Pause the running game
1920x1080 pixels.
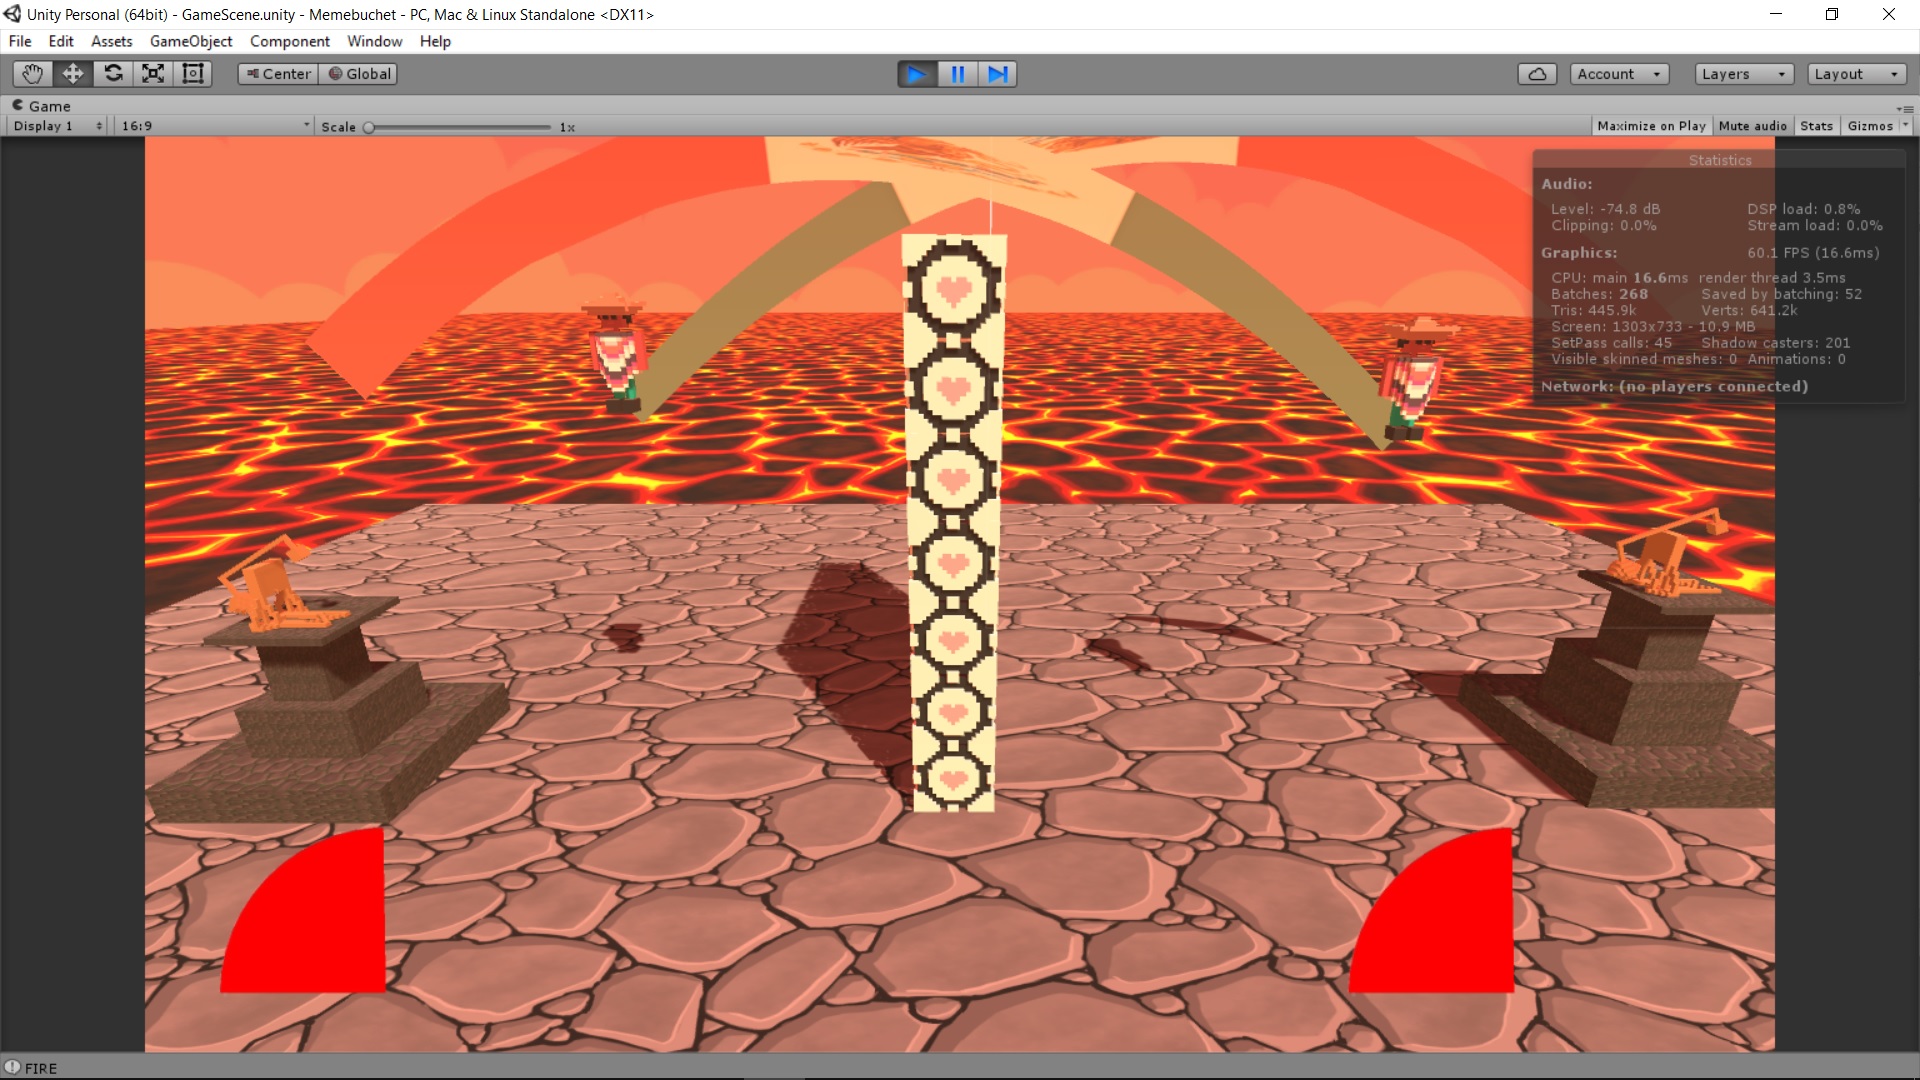(957, 74)
